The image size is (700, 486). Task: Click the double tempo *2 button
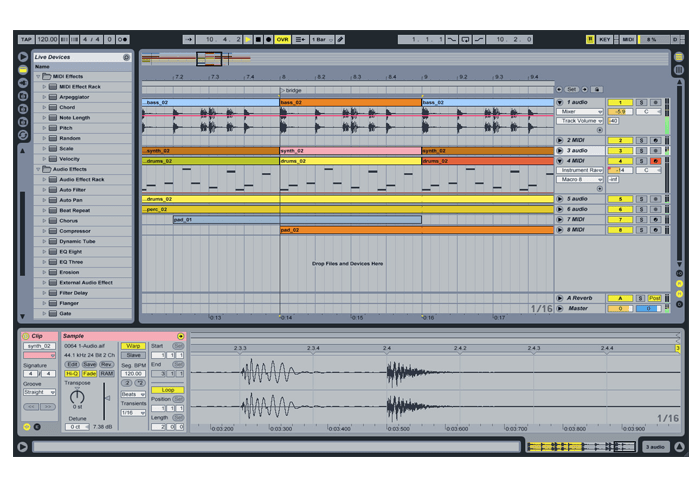pyautogui.click(x=140, y=383)
